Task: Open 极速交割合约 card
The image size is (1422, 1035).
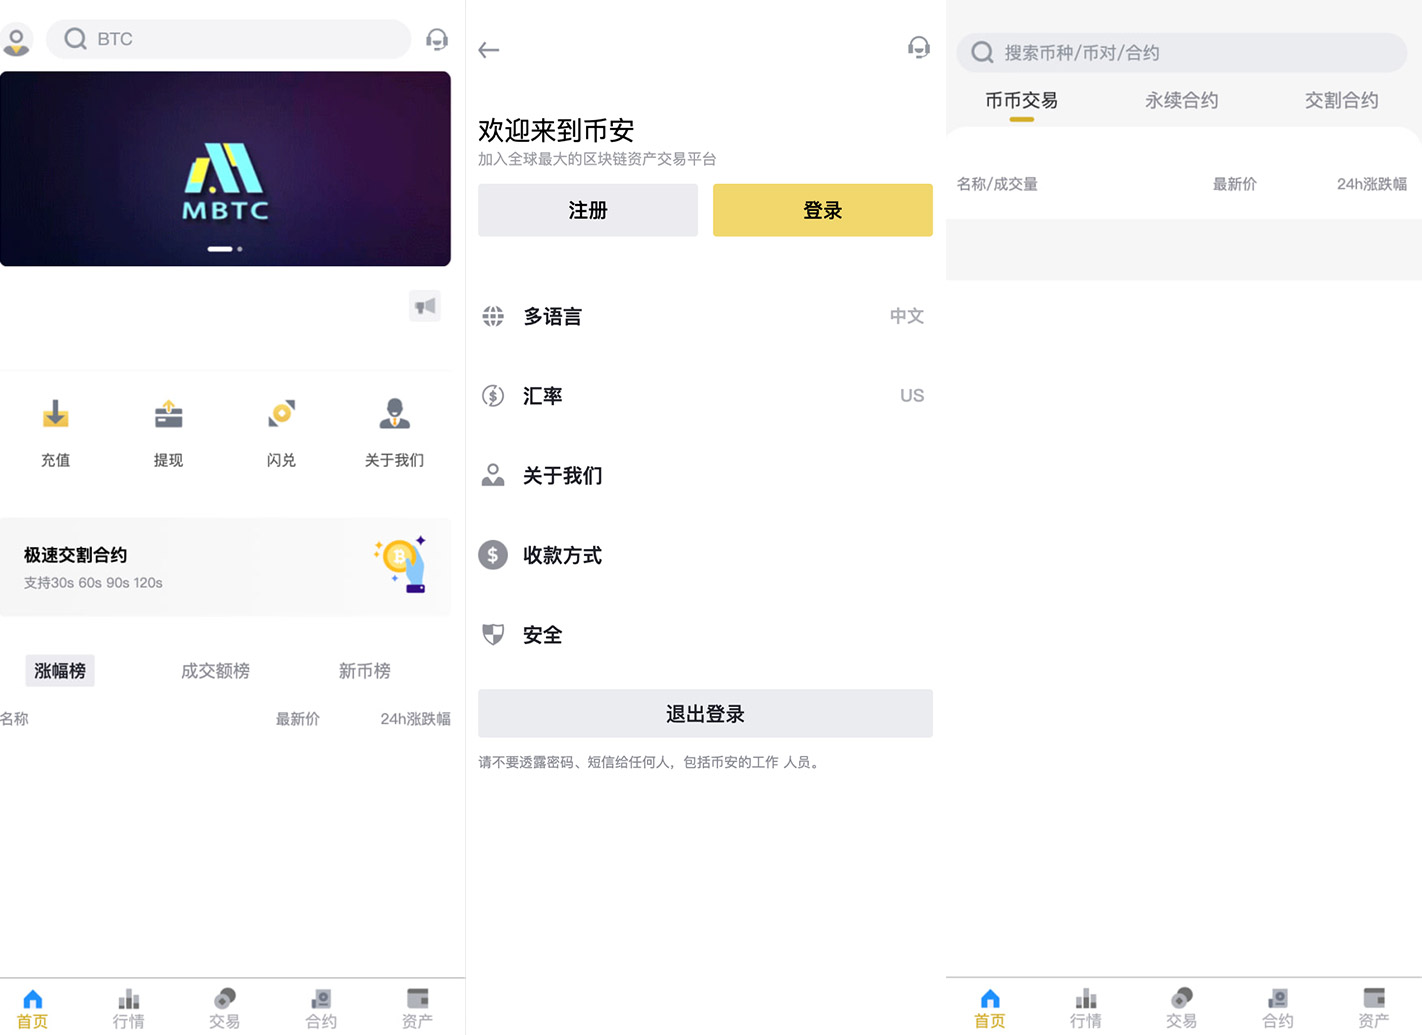Action: pos(225,567)
